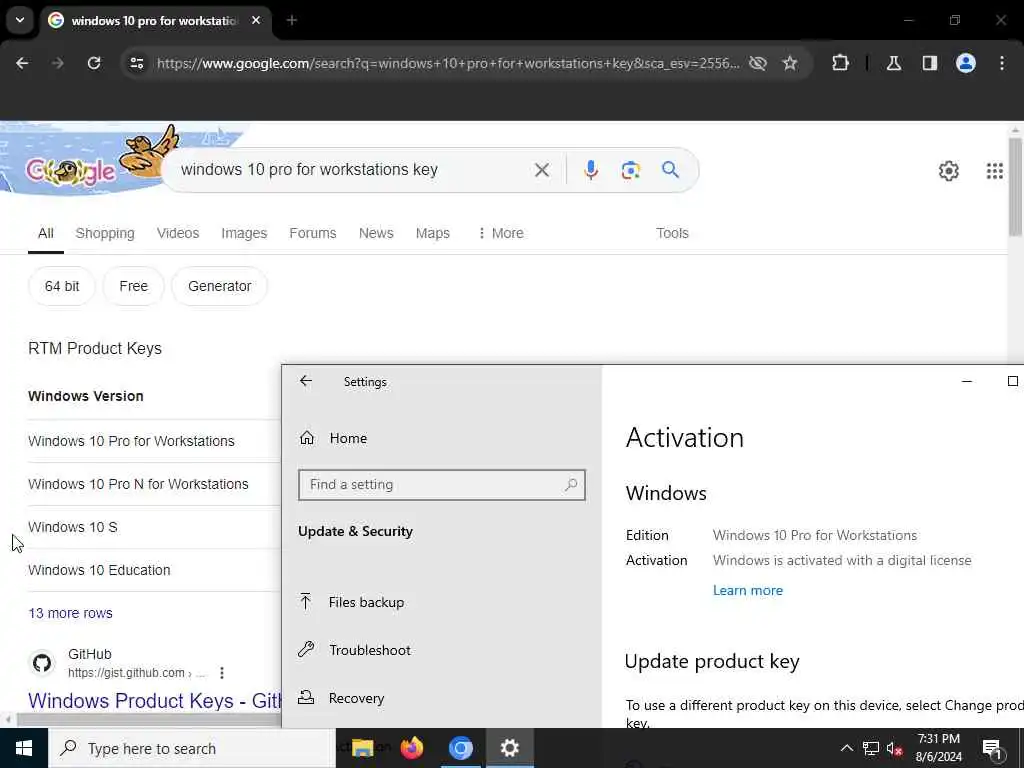Click the 'Learn more' activation link
Viewport: 1024px width, 768px height.
click(x=748, y=590)
